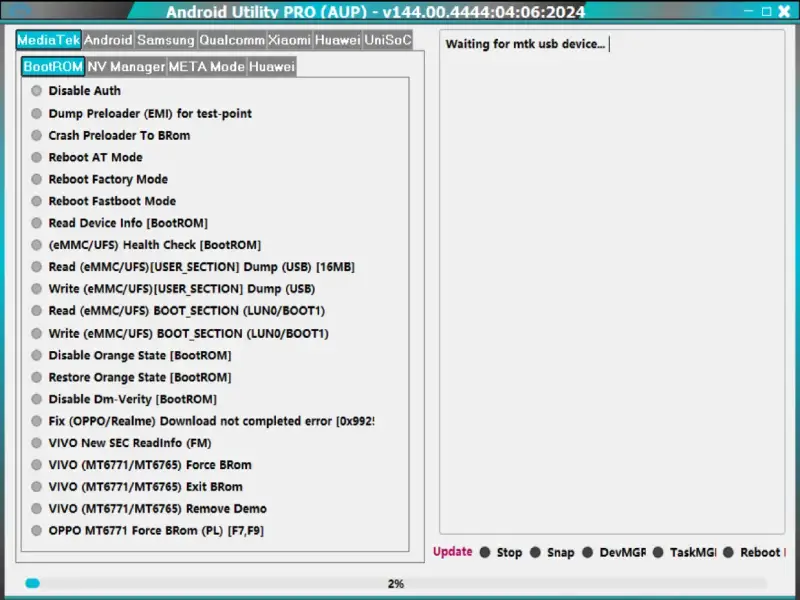Click inside the log output text area
800x600 pixels.
point(612,282)
